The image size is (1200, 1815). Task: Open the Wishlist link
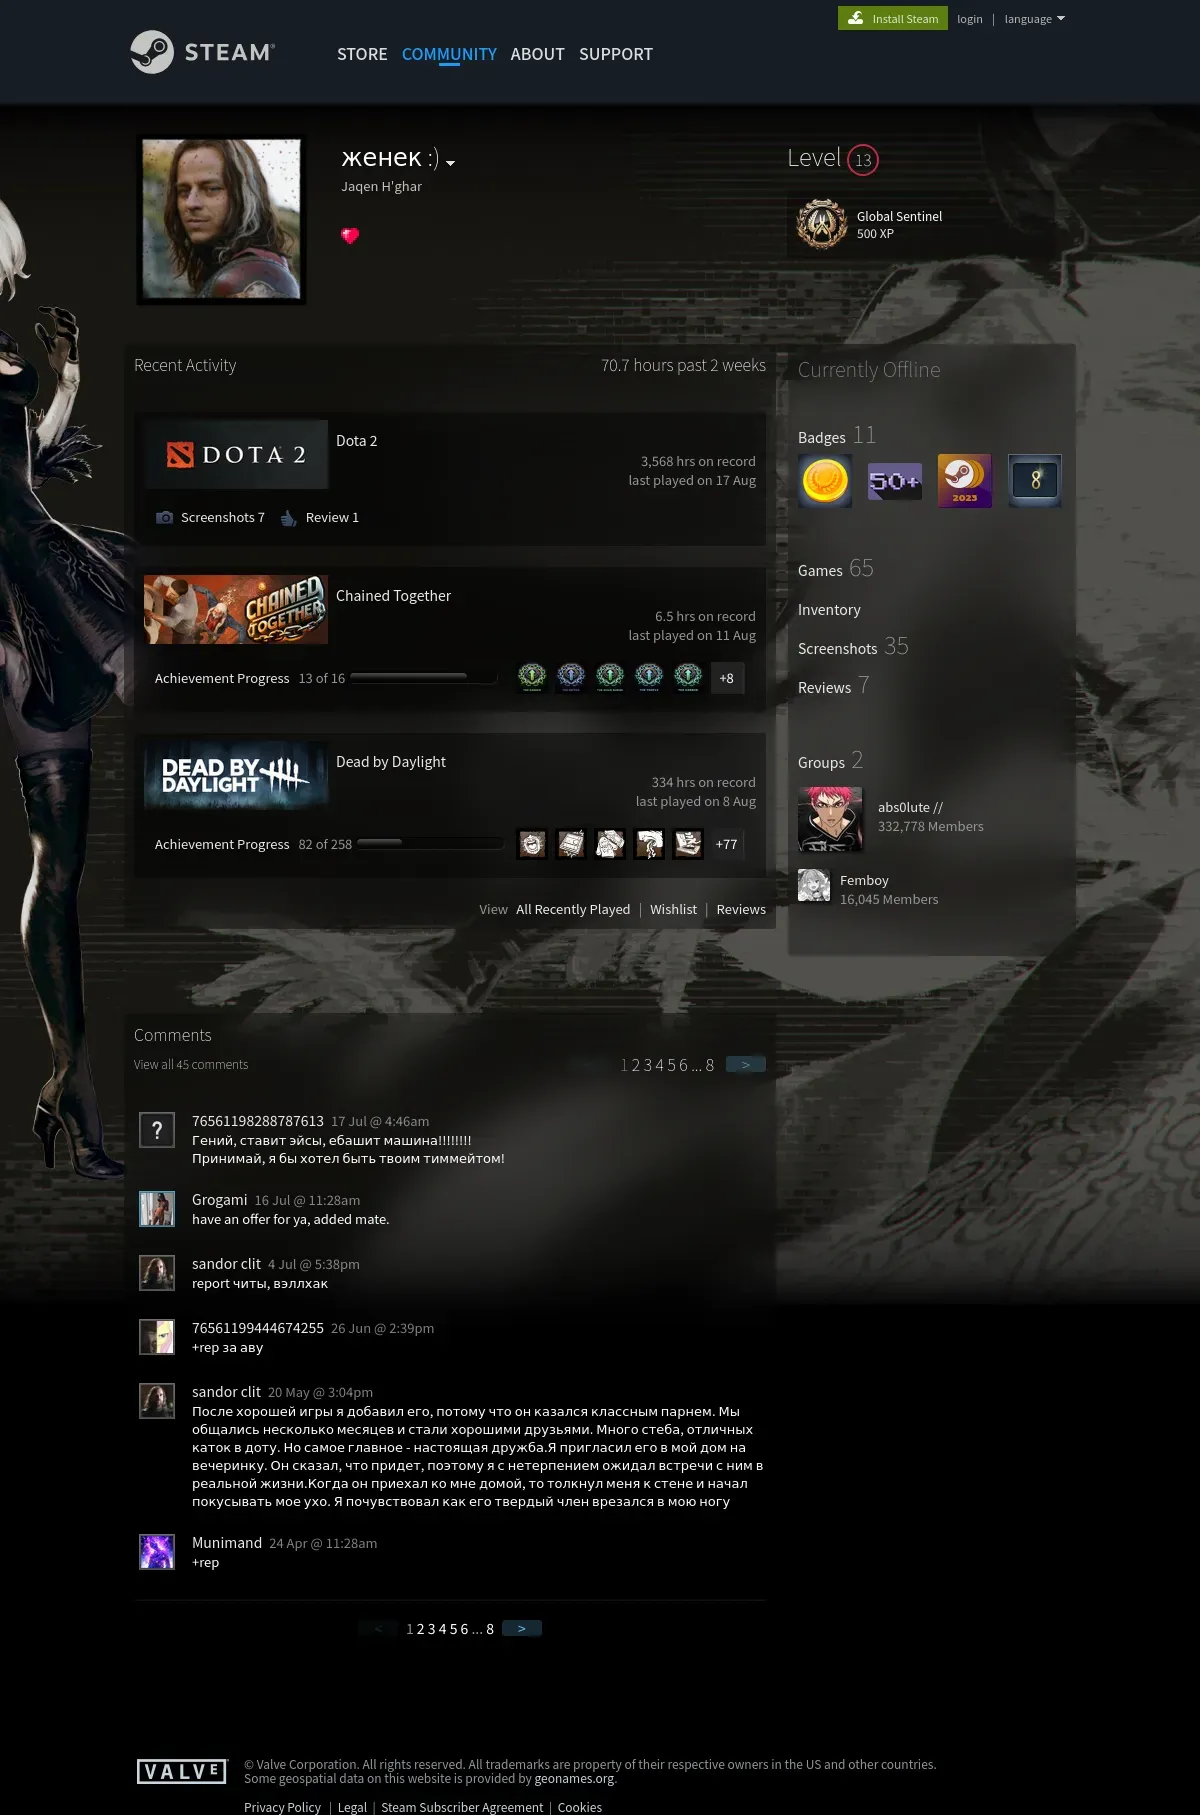tap(673, 909)
